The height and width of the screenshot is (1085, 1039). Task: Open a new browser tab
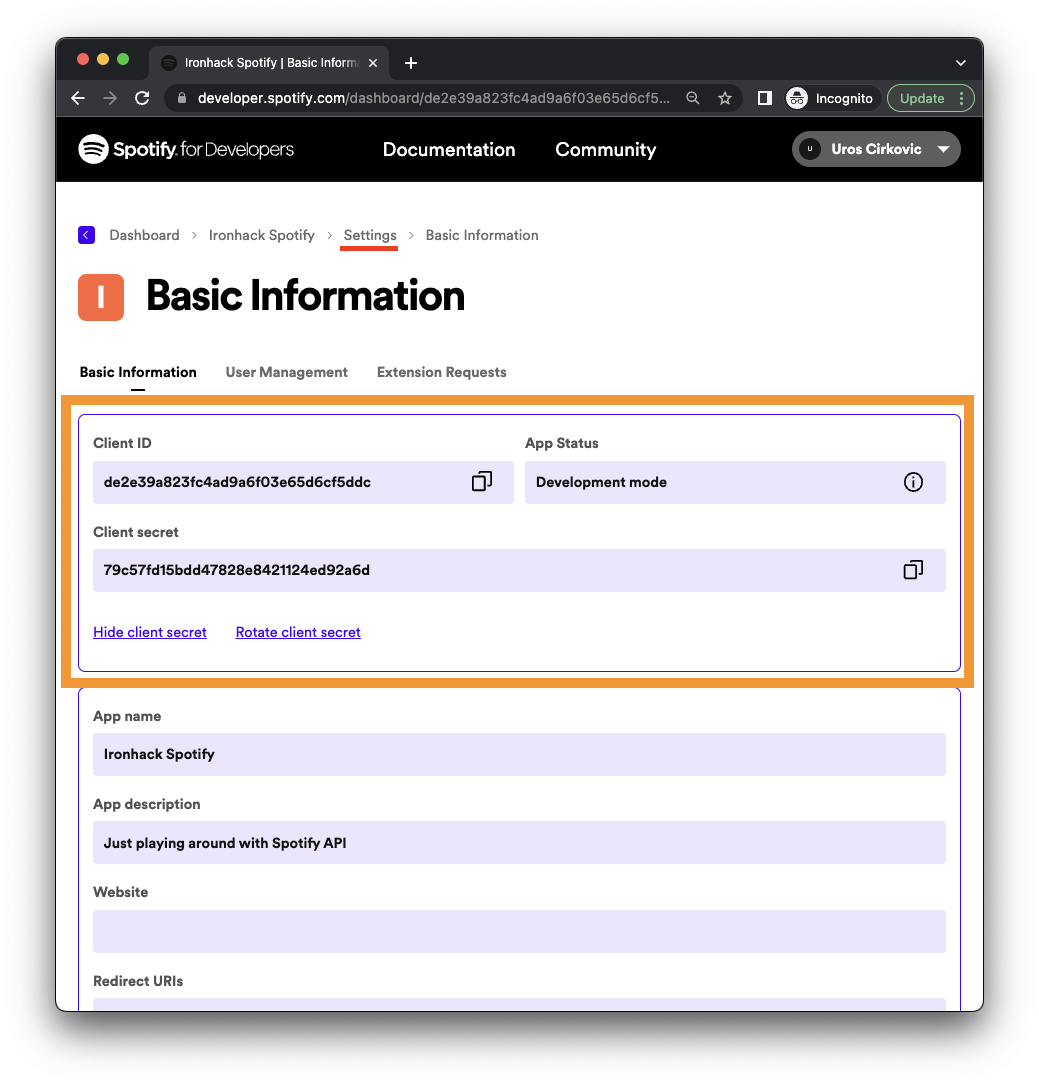(x=411, y=63)
